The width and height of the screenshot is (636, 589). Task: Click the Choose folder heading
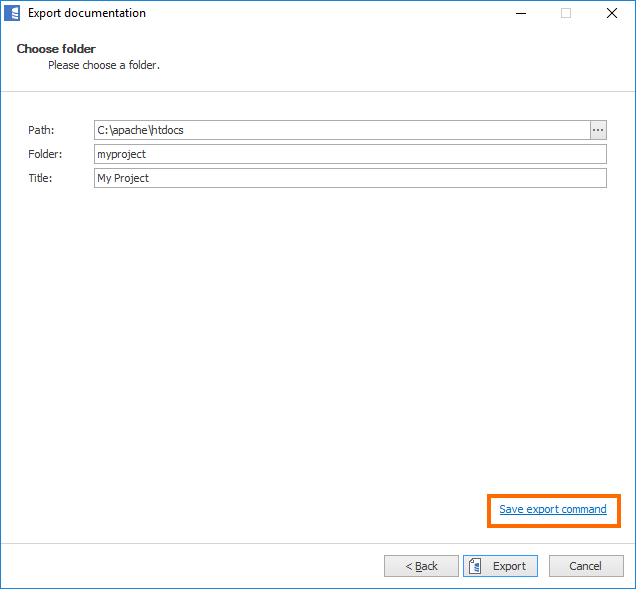56,49
